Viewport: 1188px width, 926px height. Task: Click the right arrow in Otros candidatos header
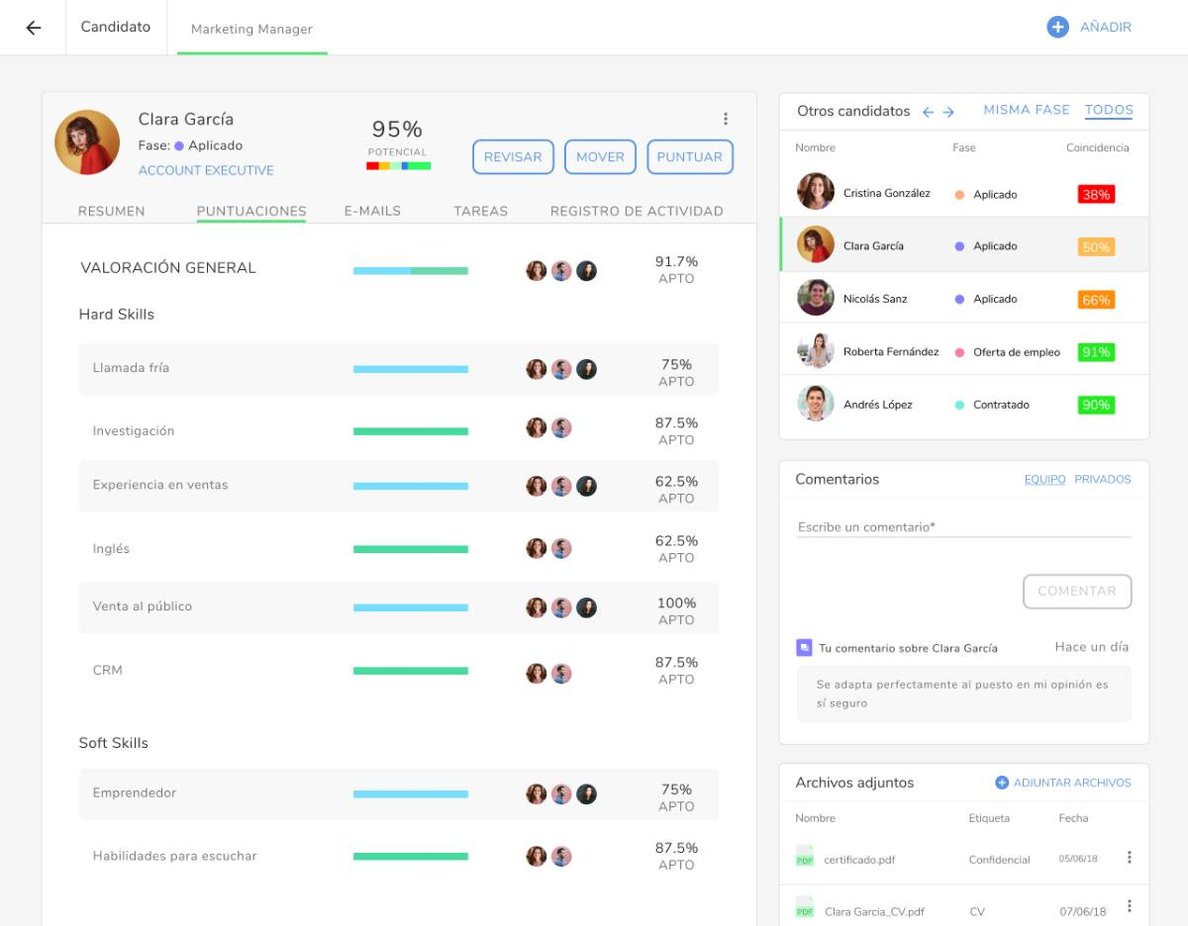click(946, 111)
